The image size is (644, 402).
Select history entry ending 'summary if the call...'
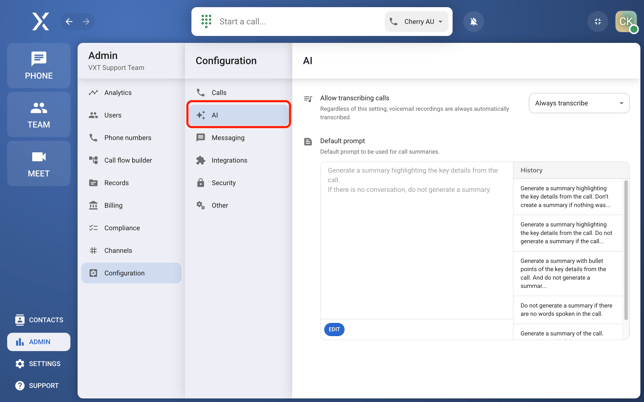[x=568, y=233]
